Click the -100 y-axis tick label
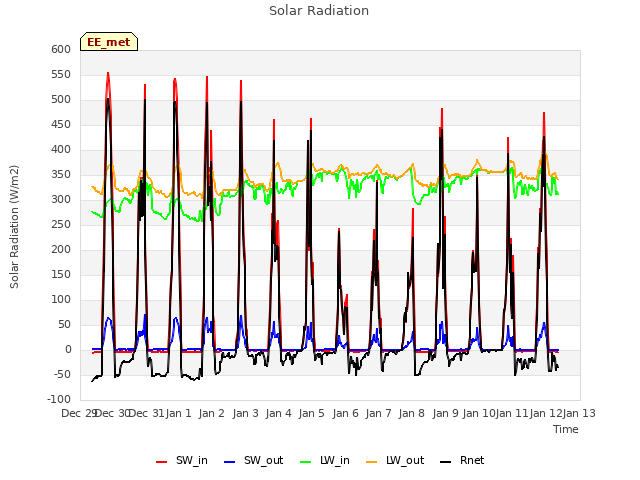Screen dimensions: 640x480 [x=59, y=399]
